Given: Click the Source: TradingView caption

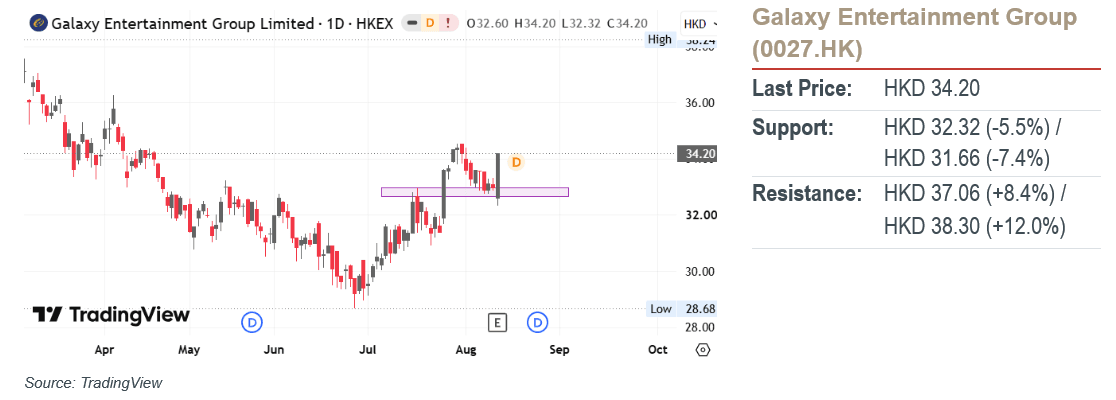Looking at the screenshot, I should point(93,383).
